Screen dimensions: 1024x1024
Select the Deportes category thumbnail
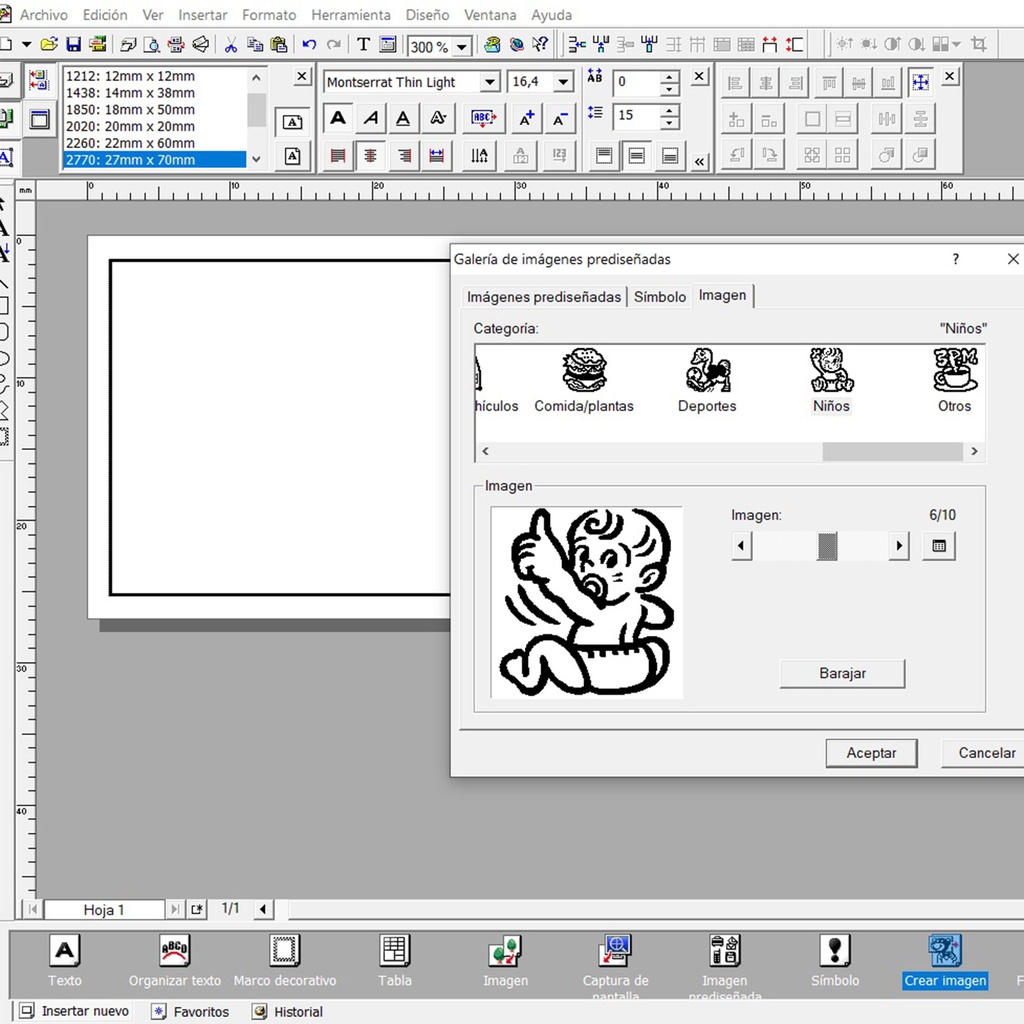[707, 380]
